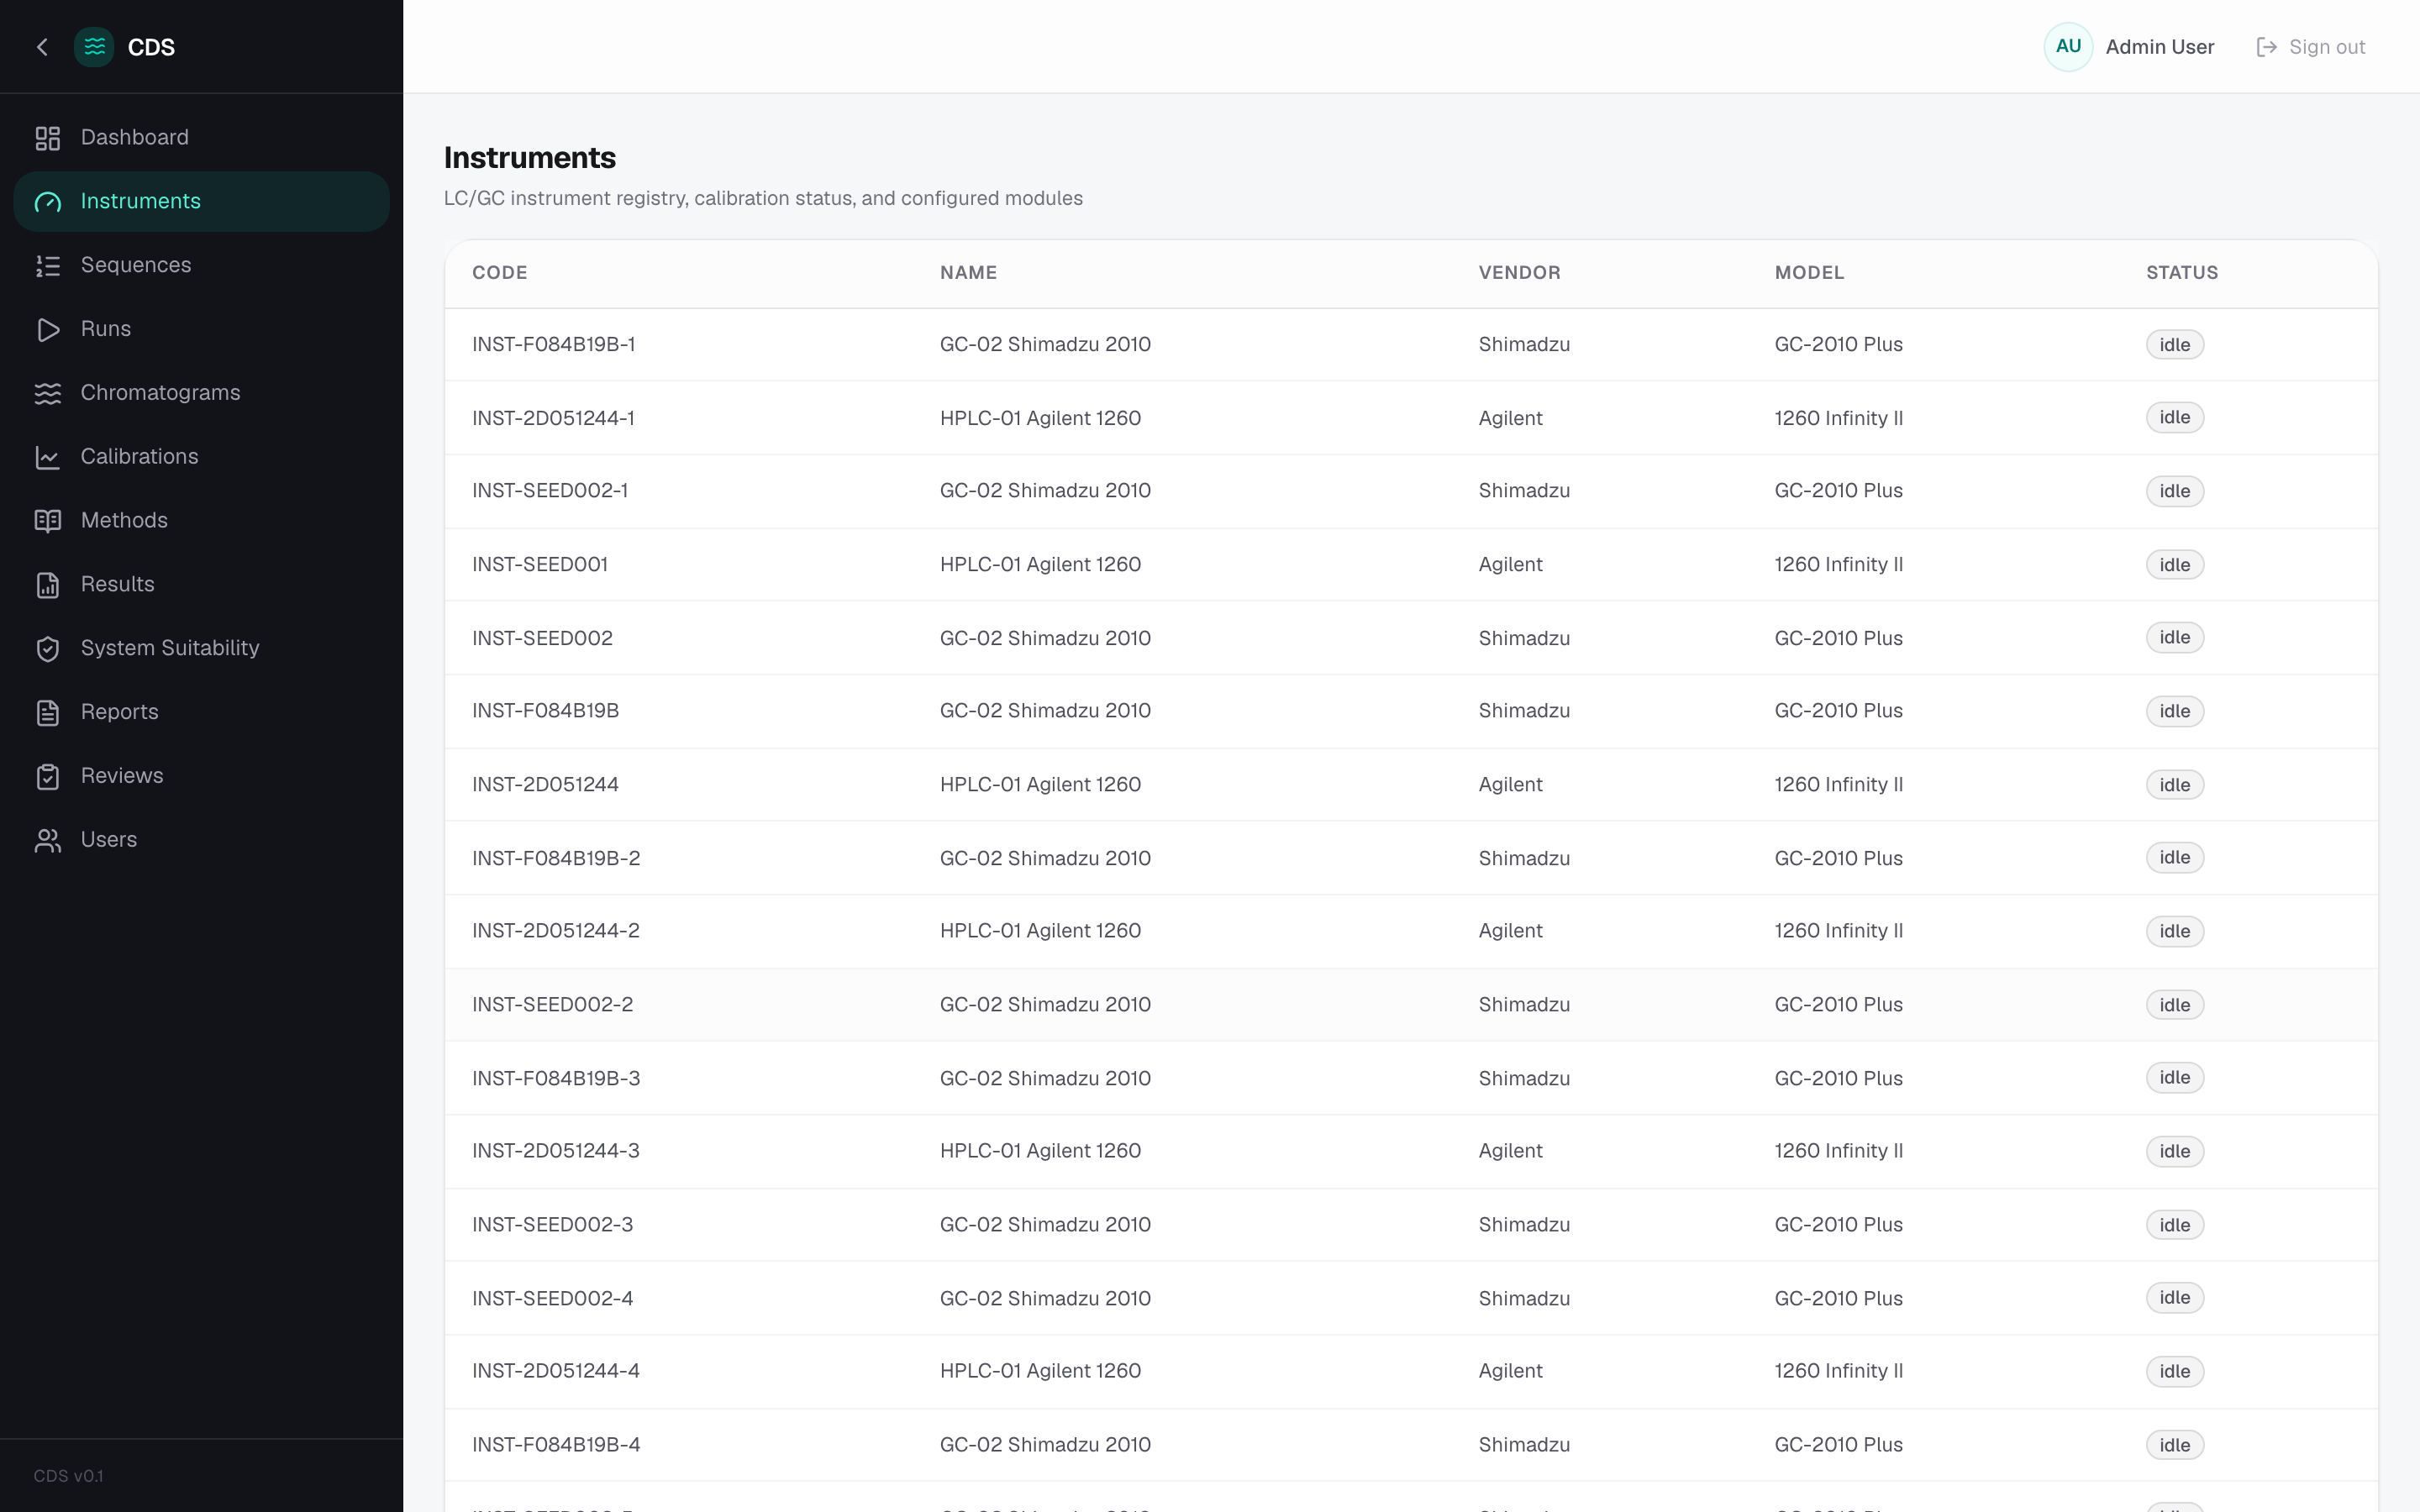Click the back chevron beside the CDS logo
This screenshot has height=1512, width=2420.
(42, 47)
